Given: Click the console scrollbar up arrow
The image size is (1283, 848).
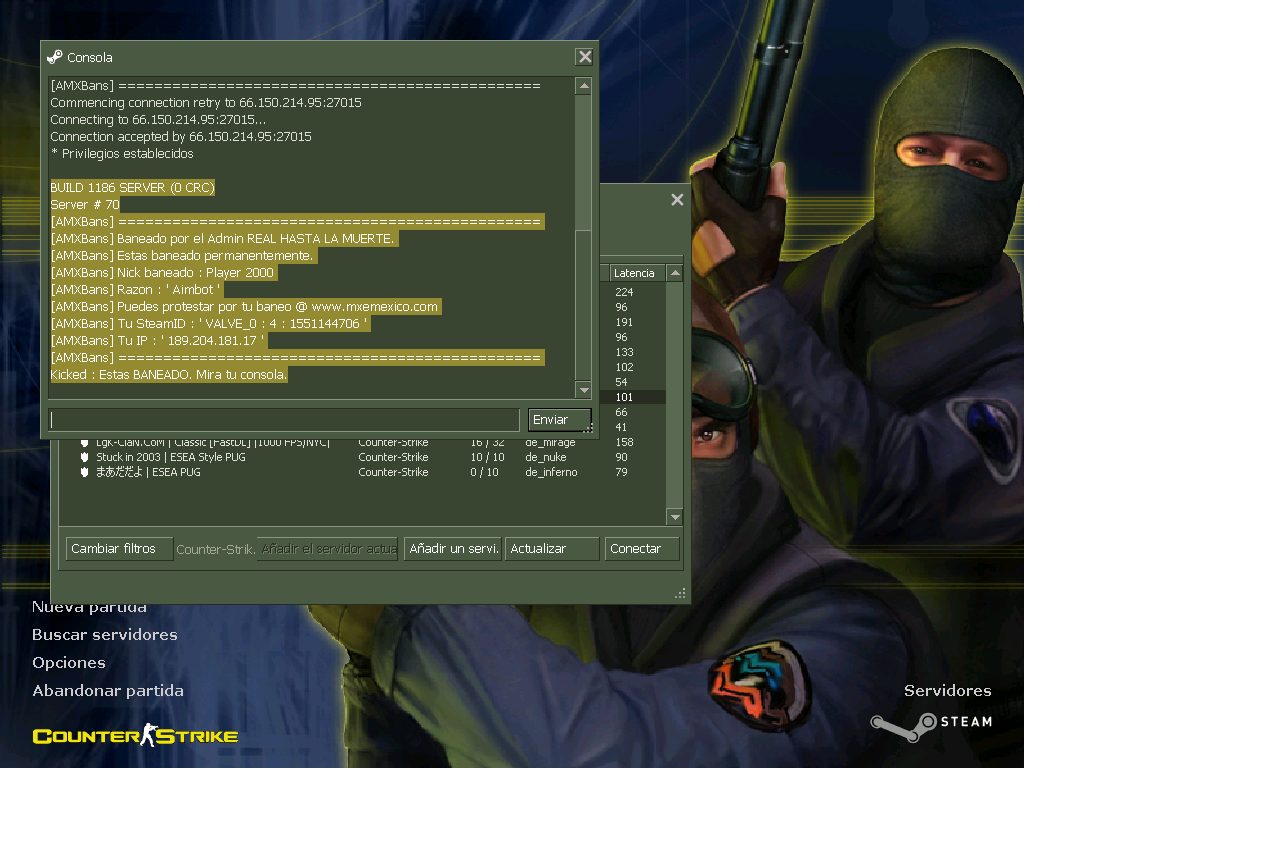Looking at the screenshot, I should pyautogui.click(x=583, y=87).
